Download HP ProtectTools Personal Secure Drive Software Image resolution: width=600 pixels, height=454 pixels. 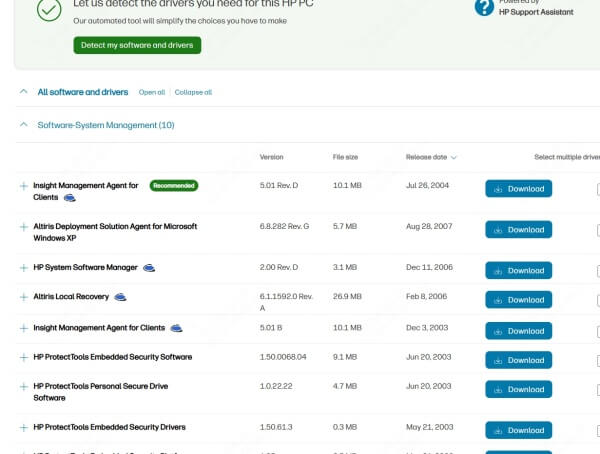point(518,389)
